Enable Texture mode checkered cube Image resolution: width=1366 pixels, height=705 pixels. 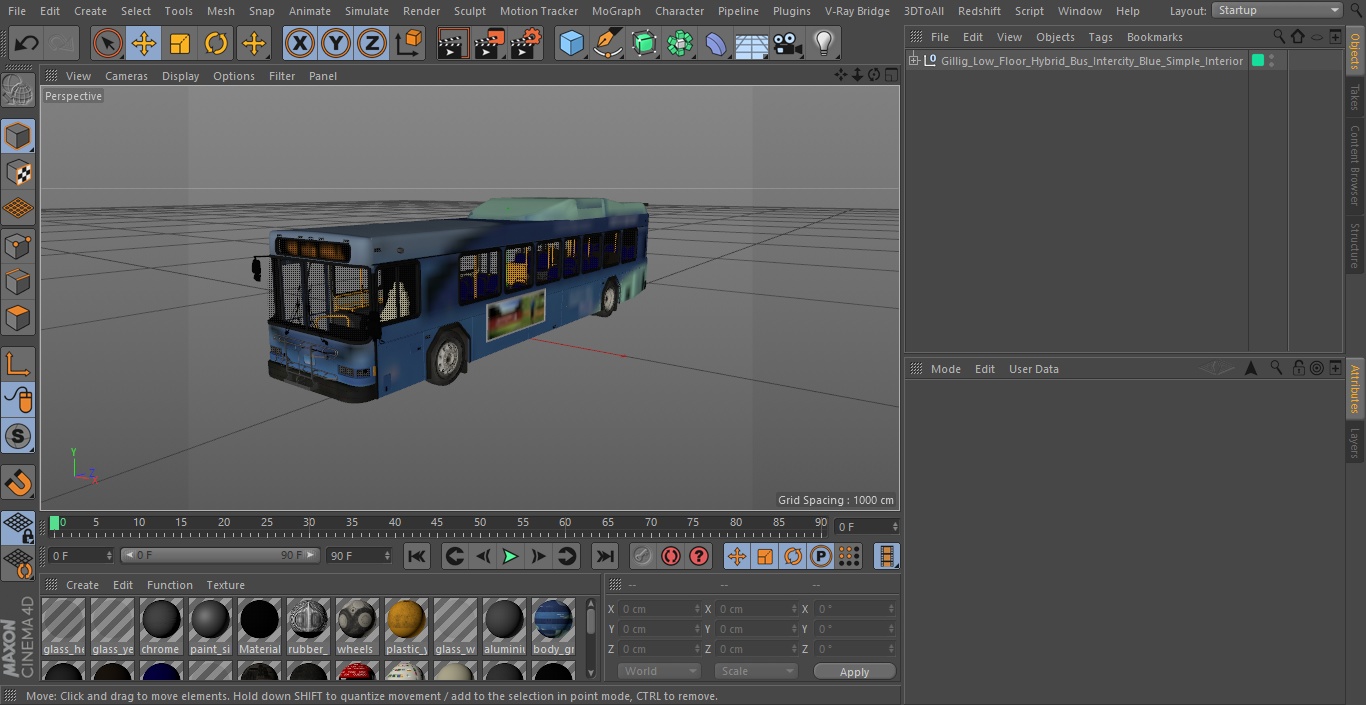18,172
